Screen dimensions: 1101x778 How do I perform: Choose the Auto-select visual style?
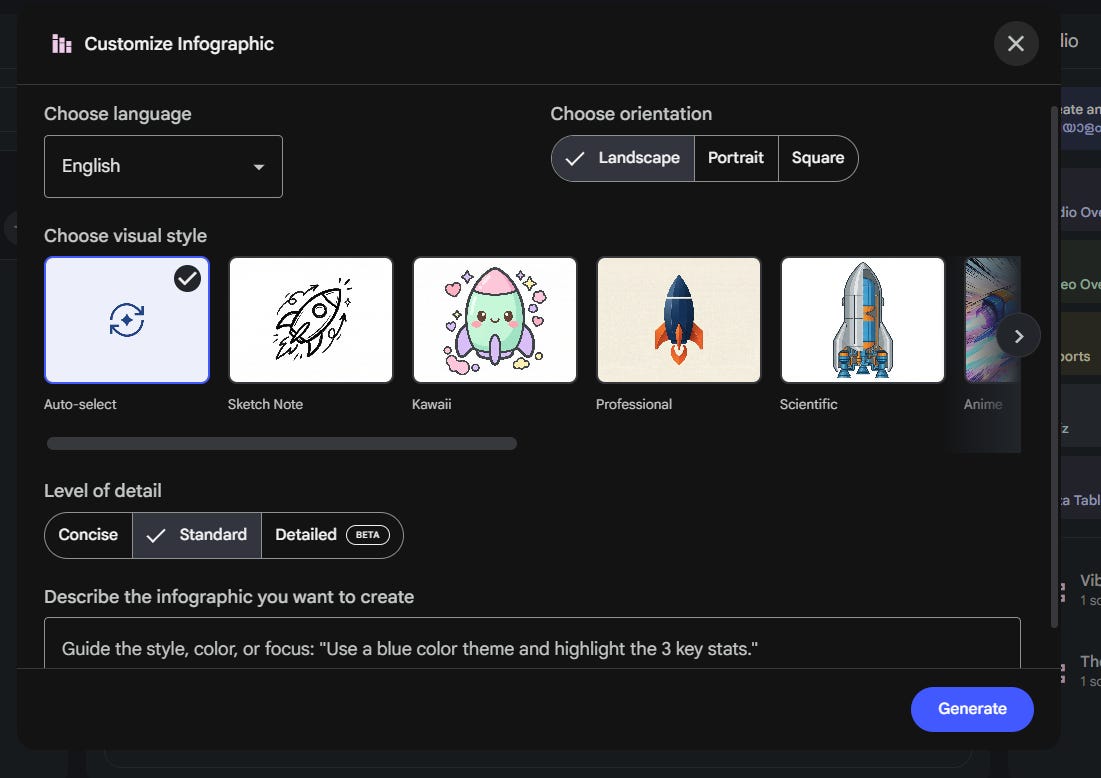pyautogui.click(x=126, y=320)
